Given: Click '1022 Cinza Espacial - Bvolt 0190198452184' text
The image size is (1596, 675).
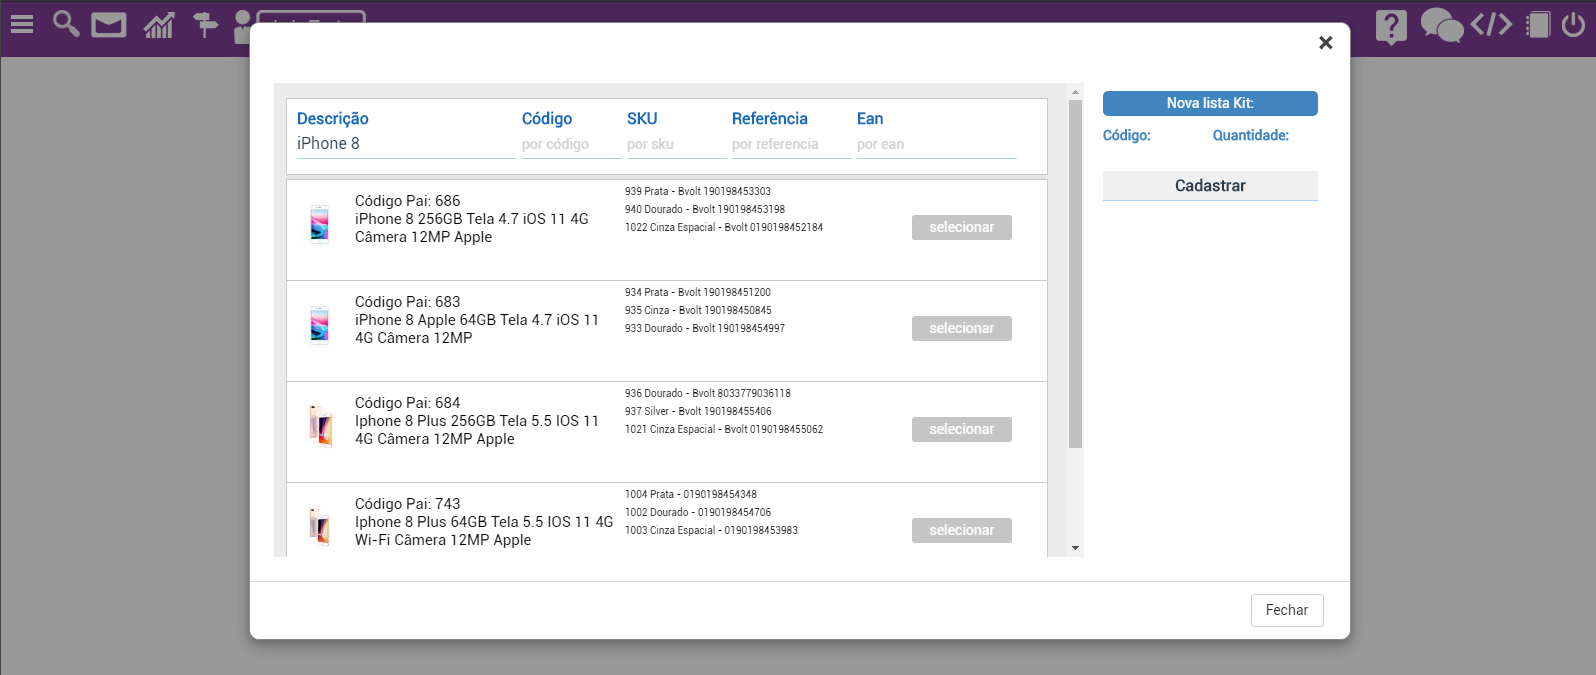Looking at the screenshot, I should (724, 227).
